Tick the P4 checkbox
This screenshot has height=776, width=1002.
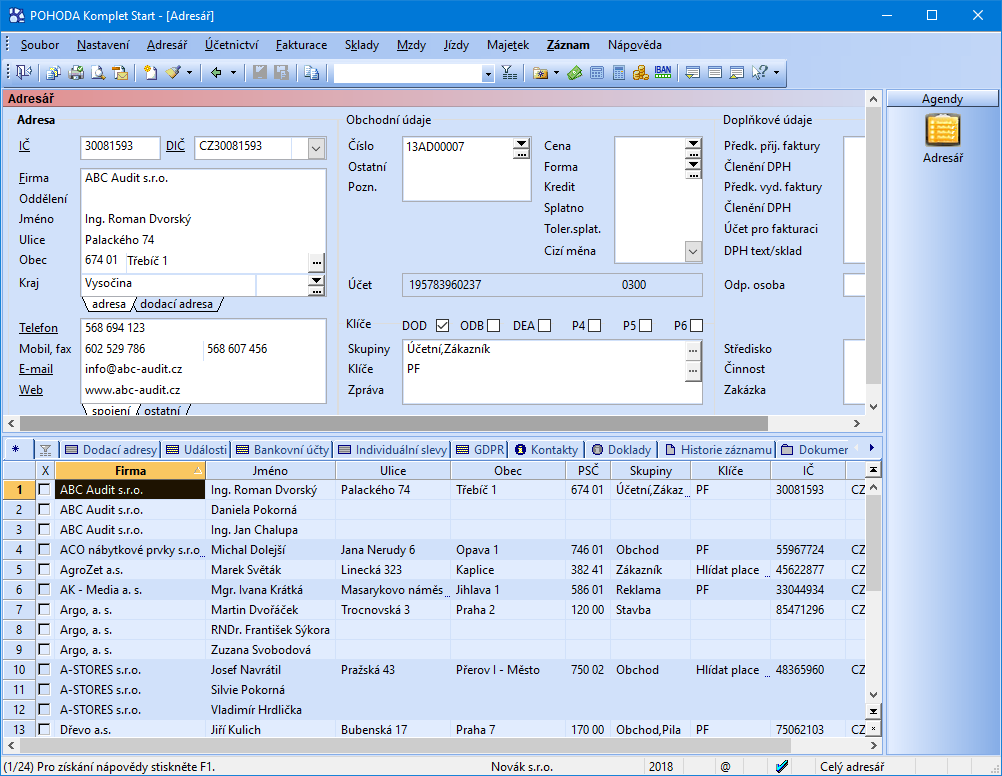[594, 326]
